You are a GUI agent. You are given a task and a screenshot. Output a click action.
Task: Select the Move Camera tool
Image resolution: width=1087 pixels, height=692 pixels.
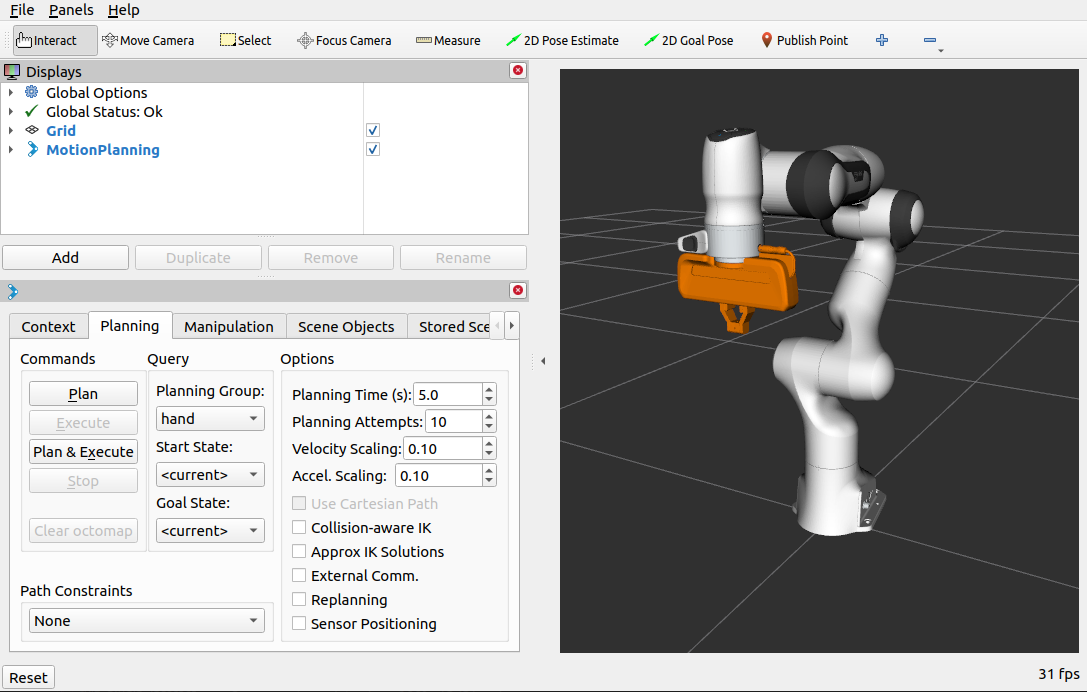(148, 40)
